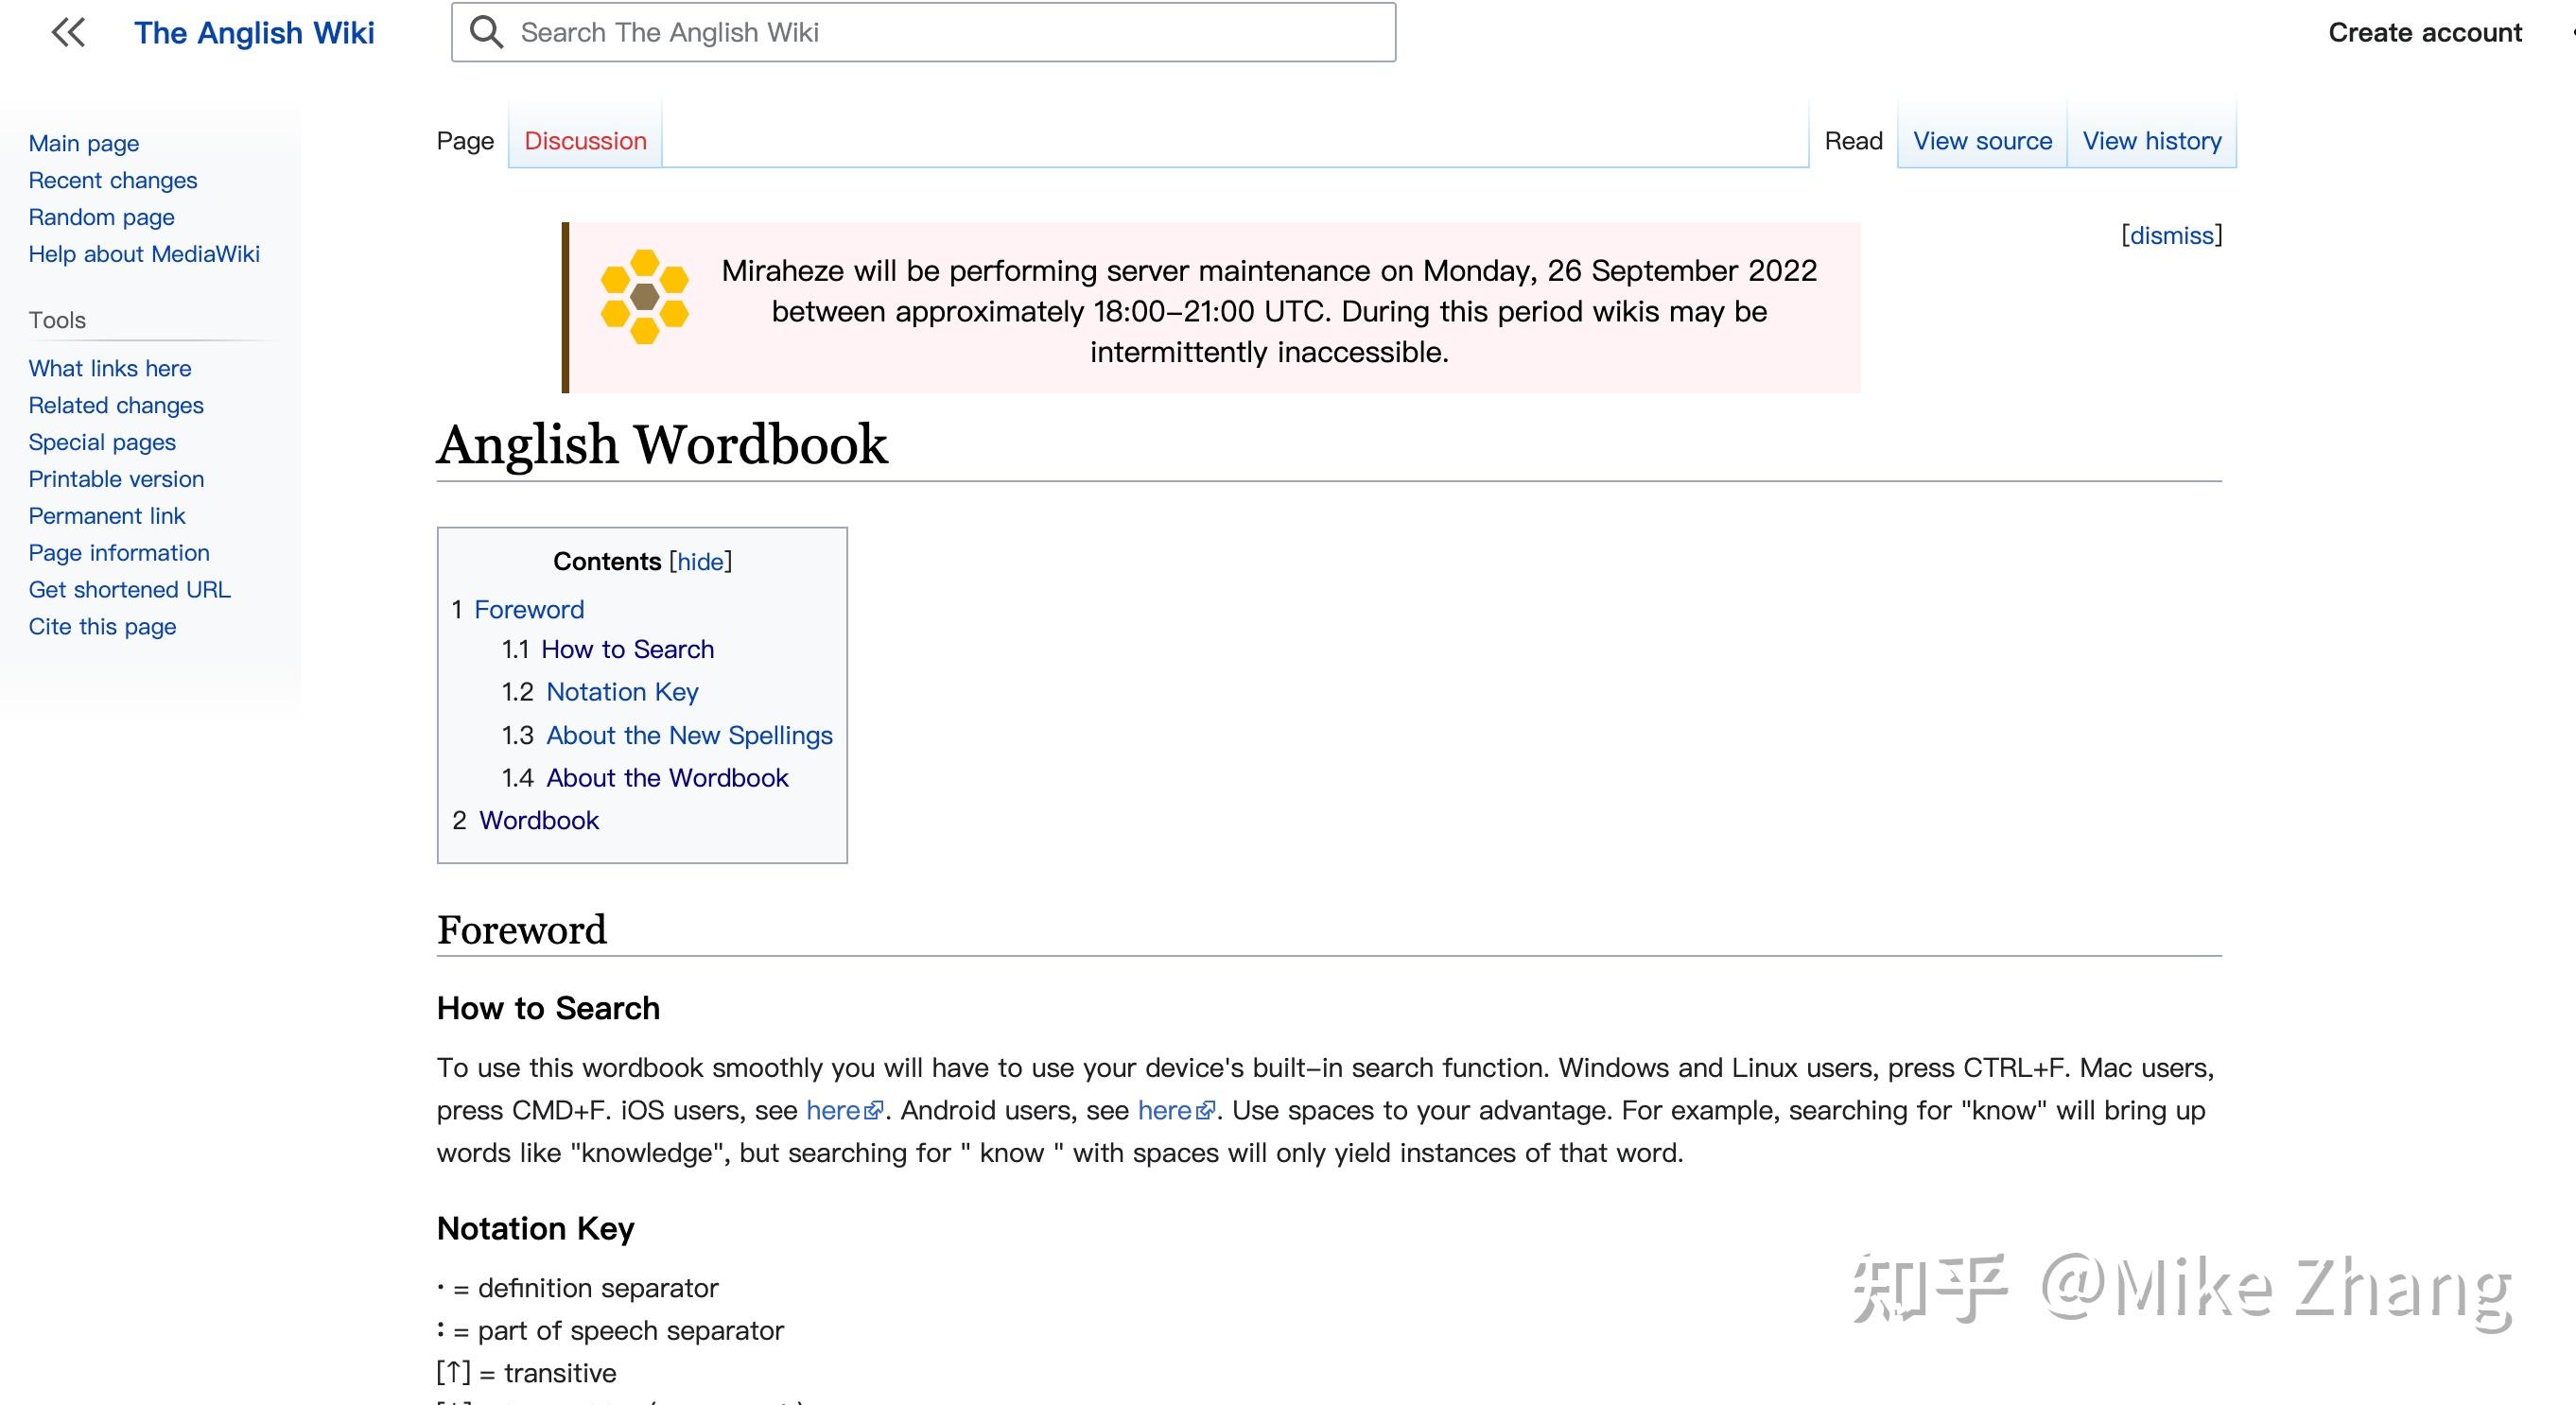Jump to Notation Key in contents
This screenshot has width=2576, height=1405.
pyautogui.click(x=621, y=692)
